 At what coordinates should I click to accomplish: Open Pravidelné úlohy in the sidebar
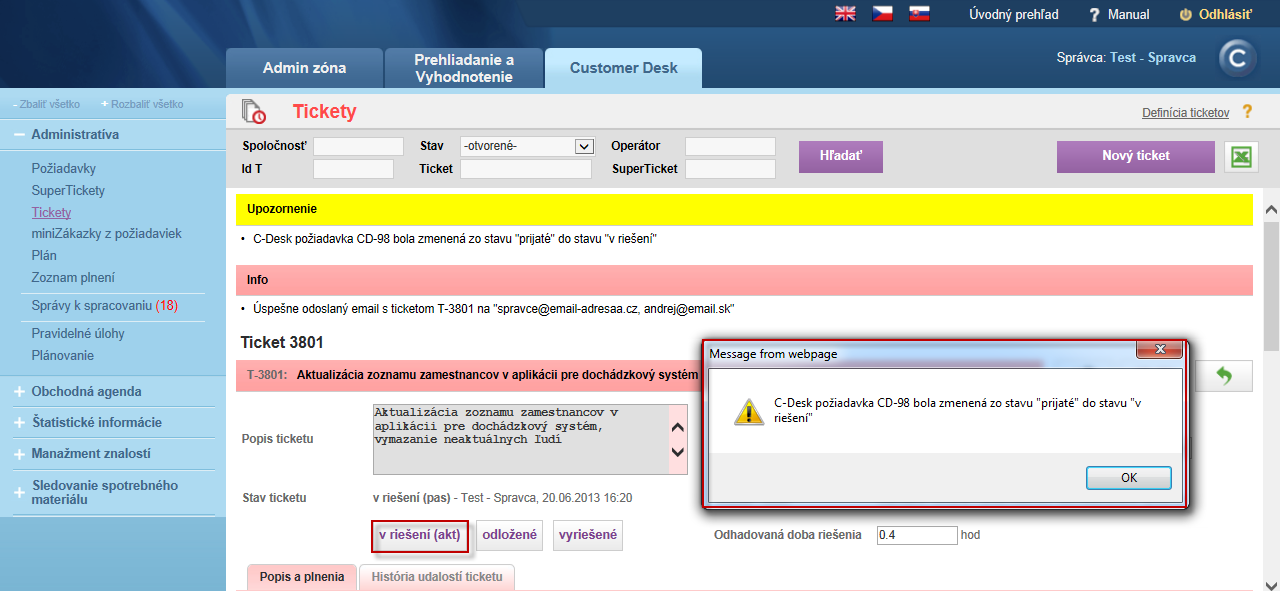[78, 334]
